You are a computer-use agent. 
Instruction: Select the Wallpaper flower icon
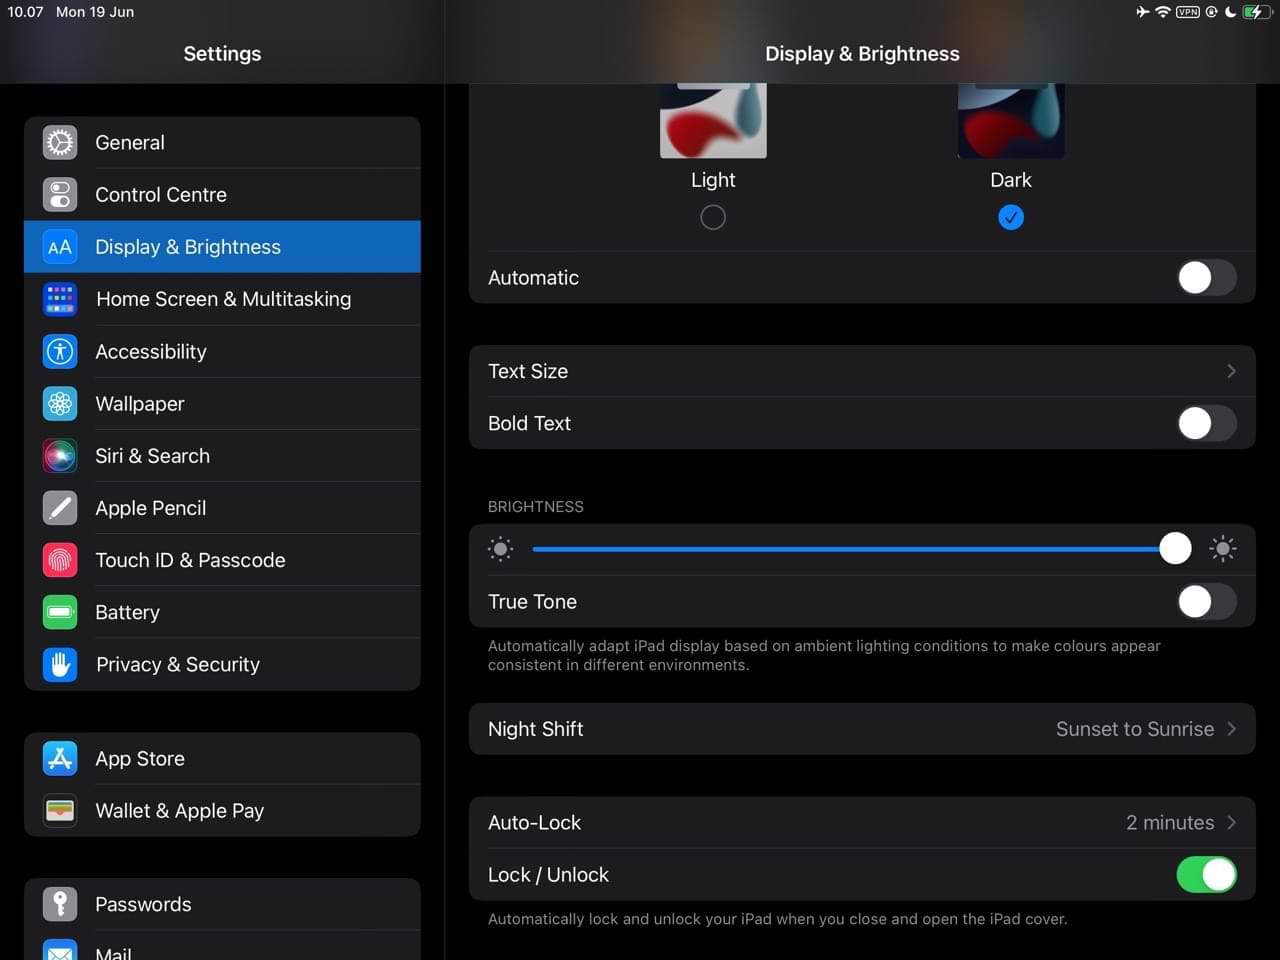click(x=59, y=403)
